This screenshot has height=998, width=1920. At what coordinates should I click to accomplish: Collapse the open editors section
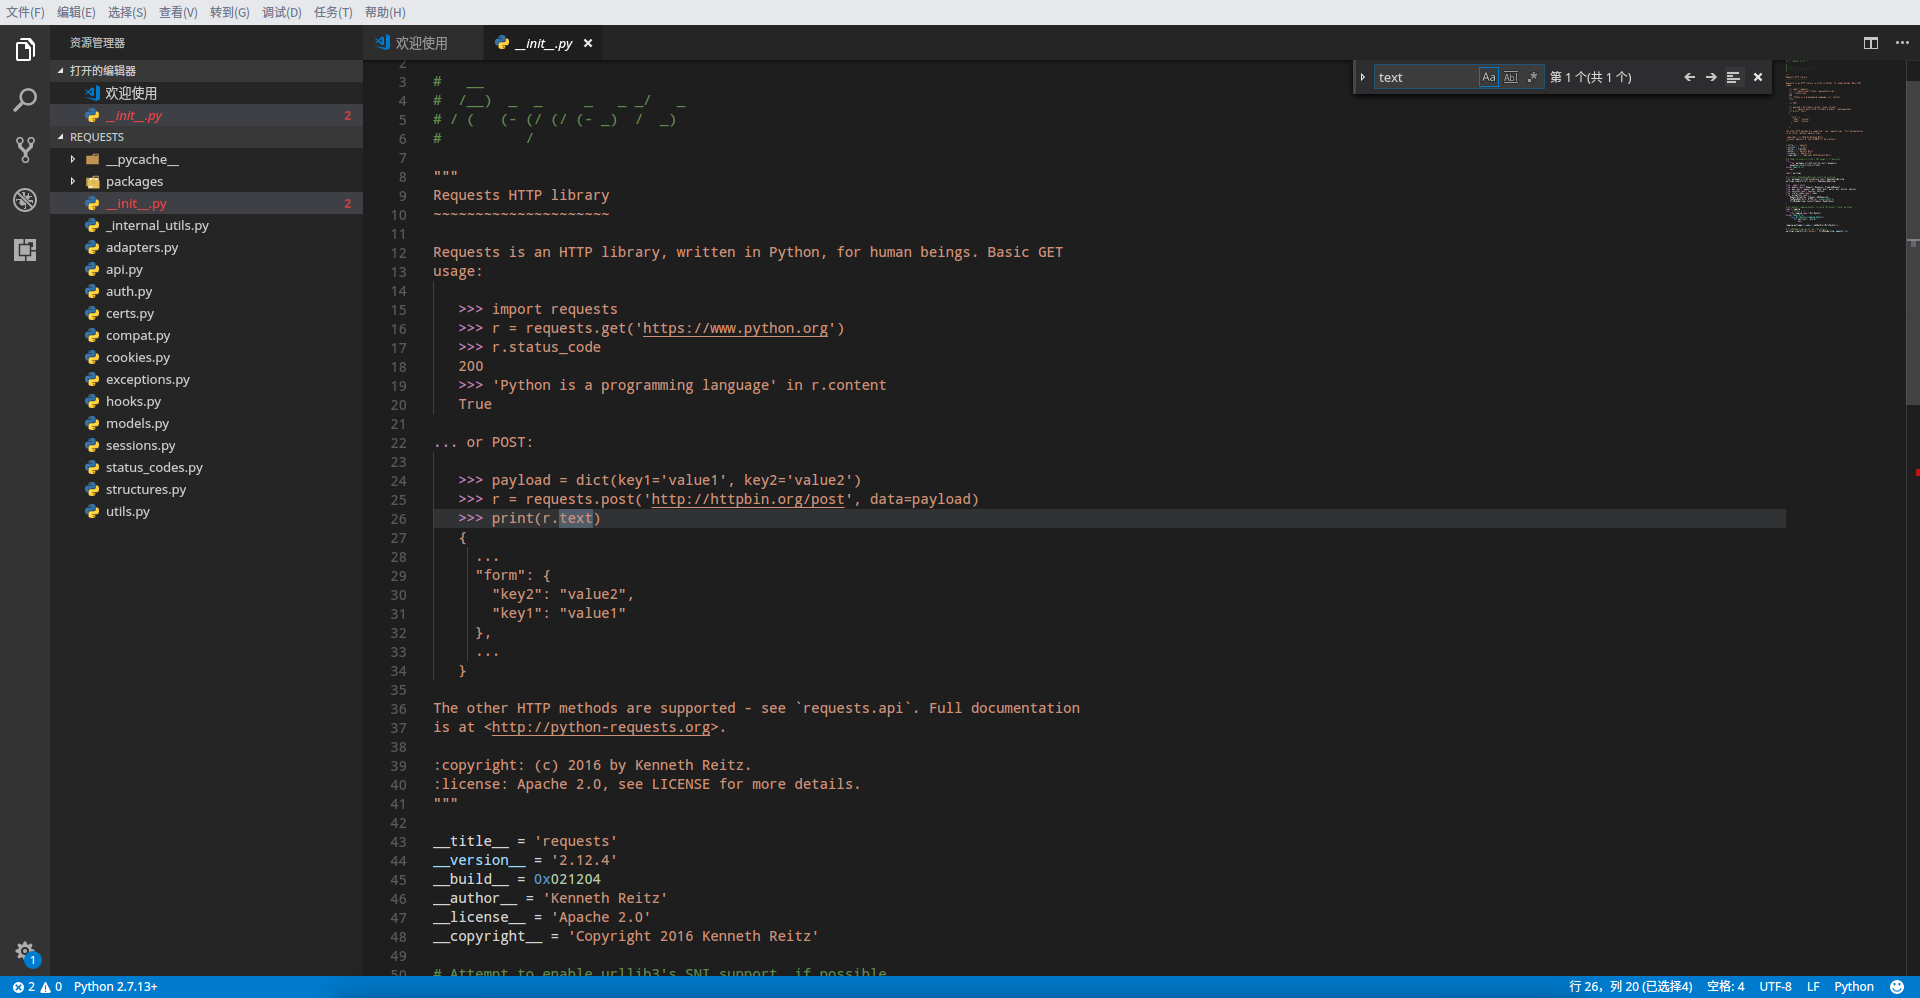[206, 71]
